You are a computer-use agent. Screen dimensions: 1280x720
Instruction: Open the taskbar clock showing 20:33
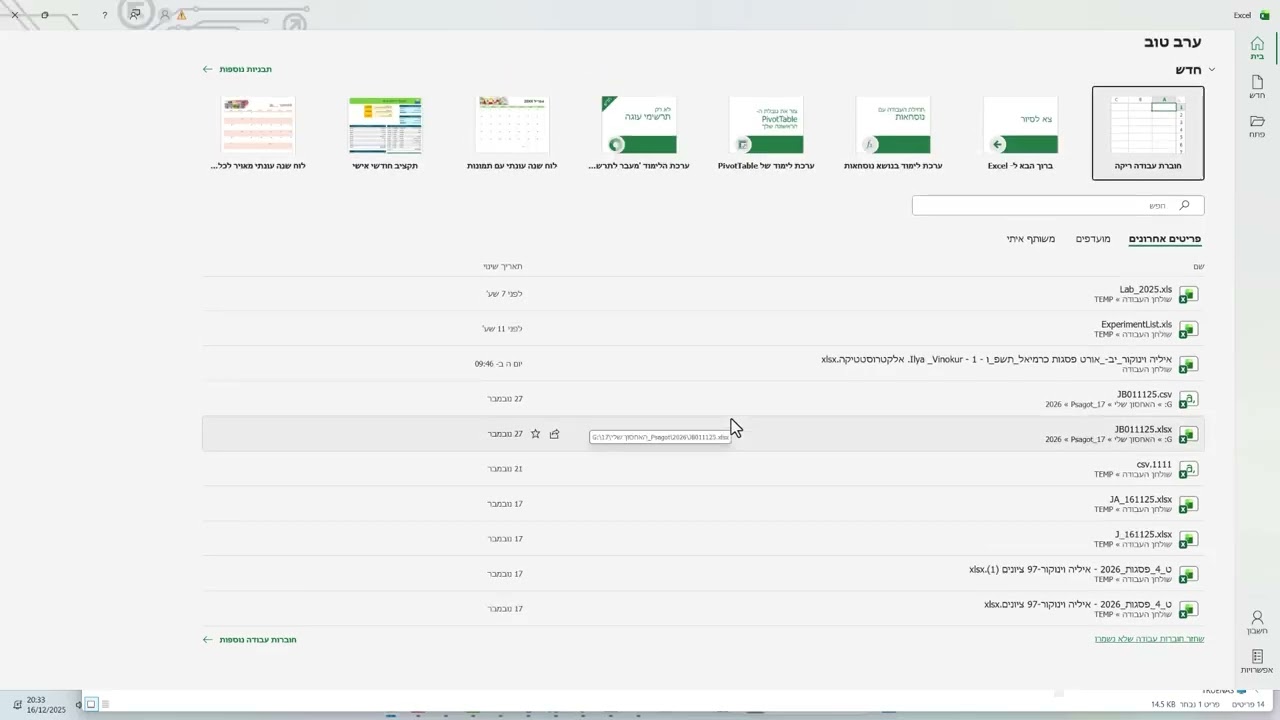(x=45, y=705)
